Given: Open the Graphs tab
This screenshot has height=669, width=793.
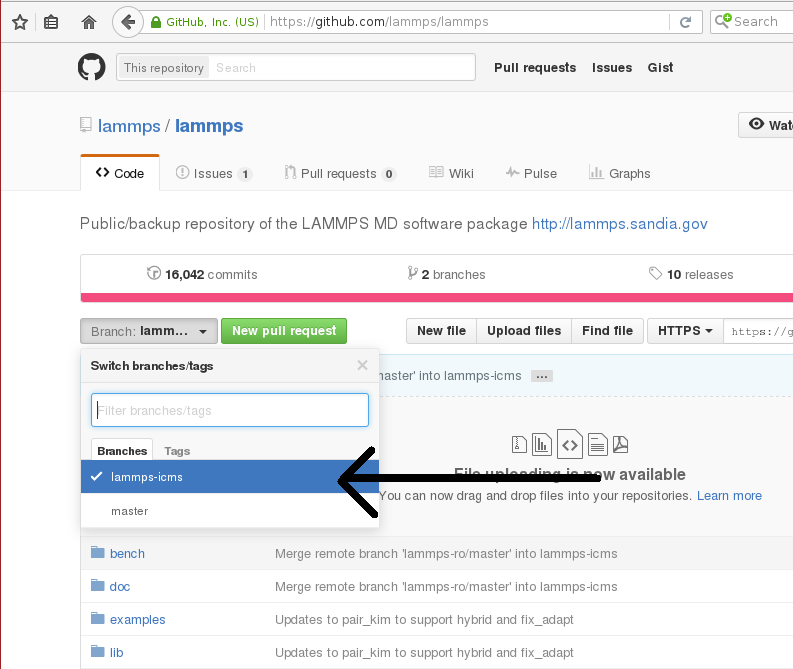Looking at the screenshot, I should [x=620, y=173].
